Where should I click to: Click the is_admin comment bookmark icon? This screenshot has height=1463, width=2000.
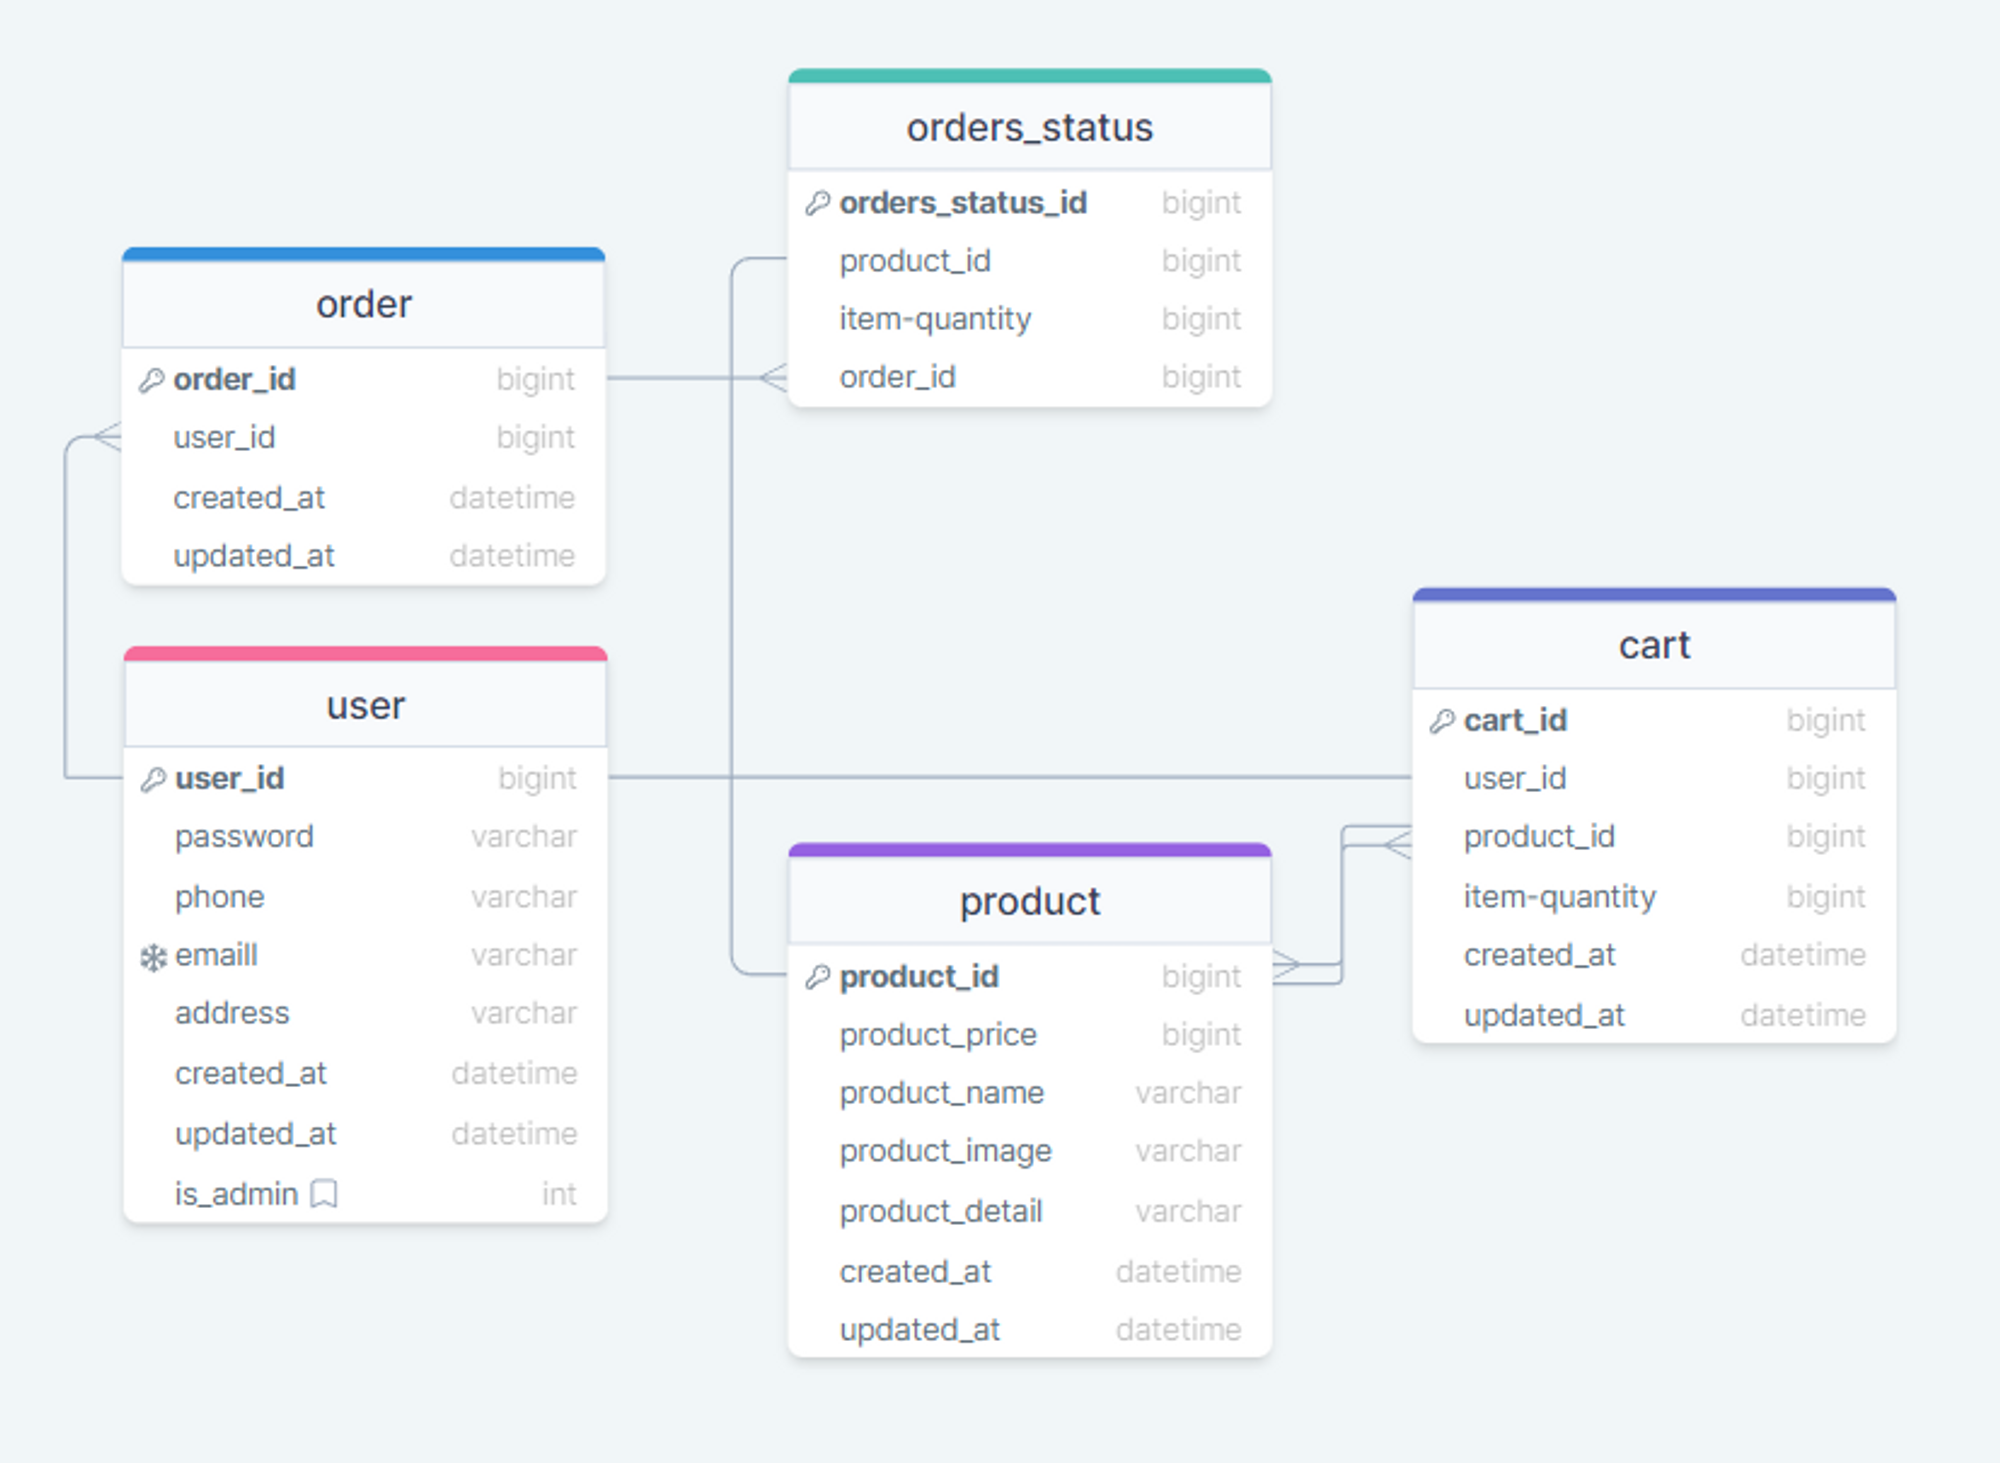click(324, 1194)
